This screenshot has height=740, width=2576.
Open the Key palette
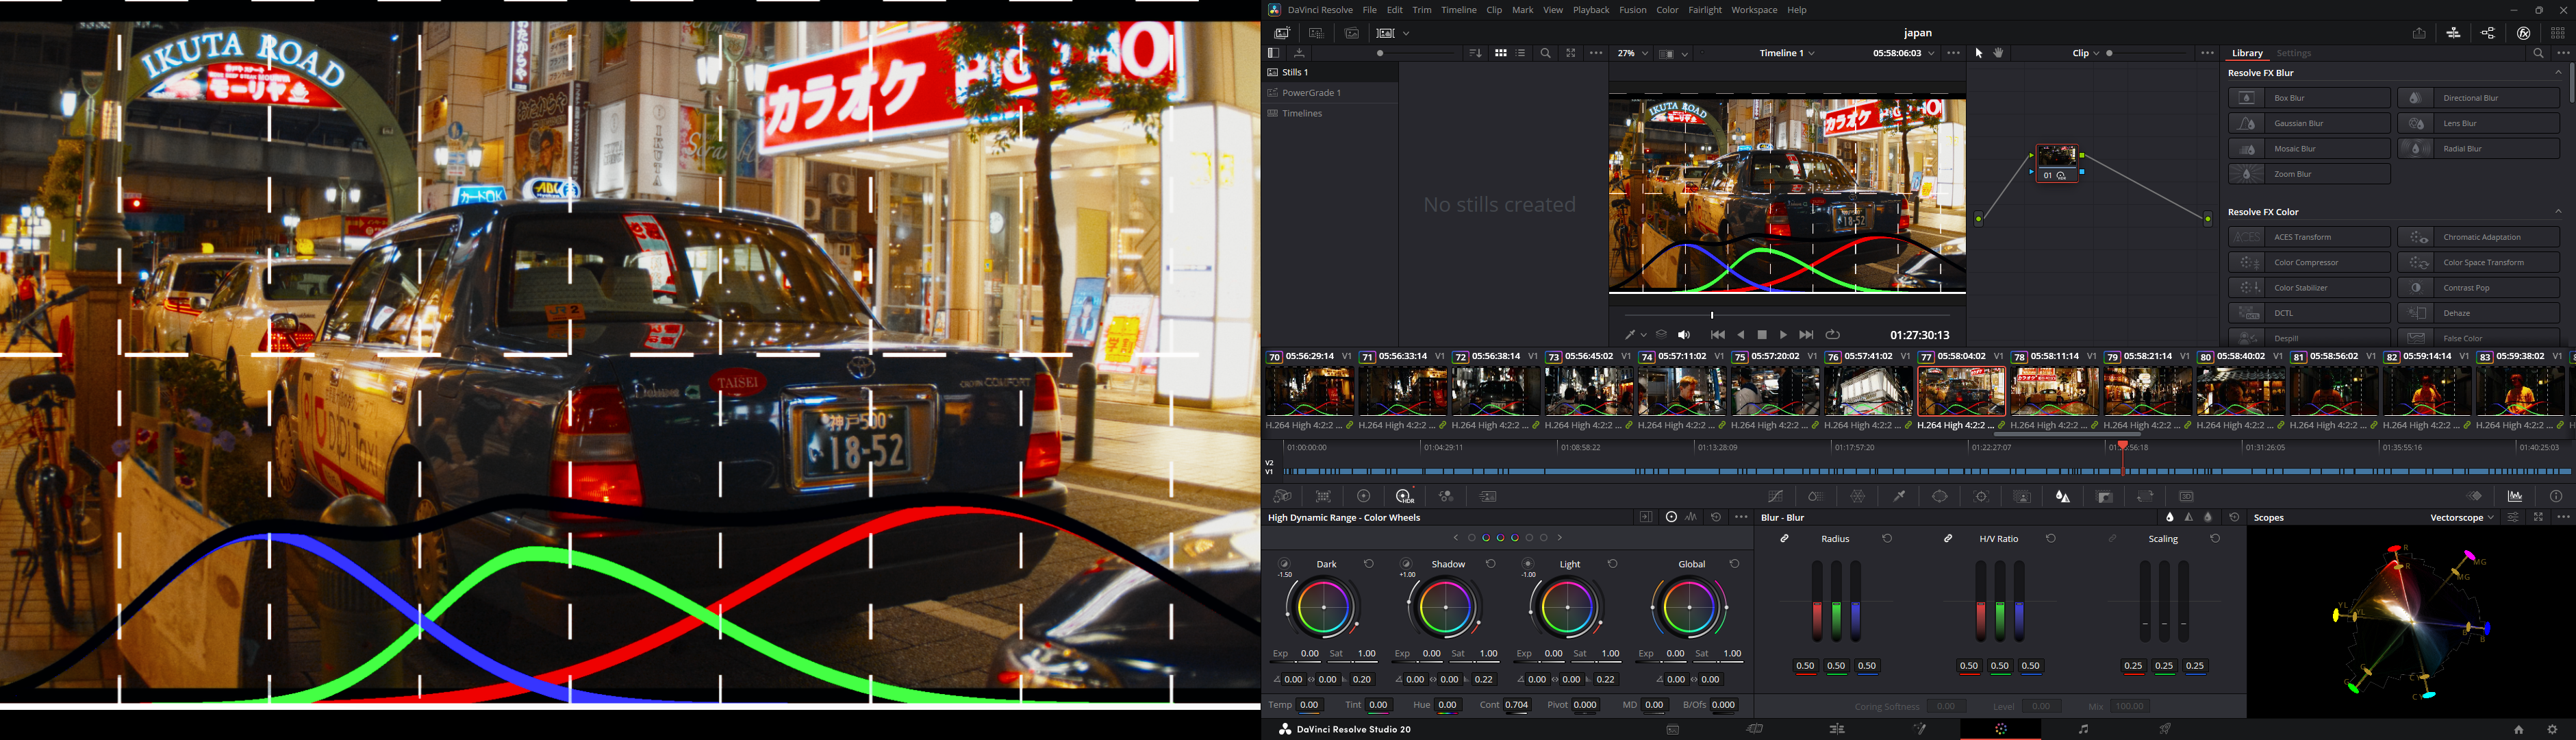pos(2104,496)
